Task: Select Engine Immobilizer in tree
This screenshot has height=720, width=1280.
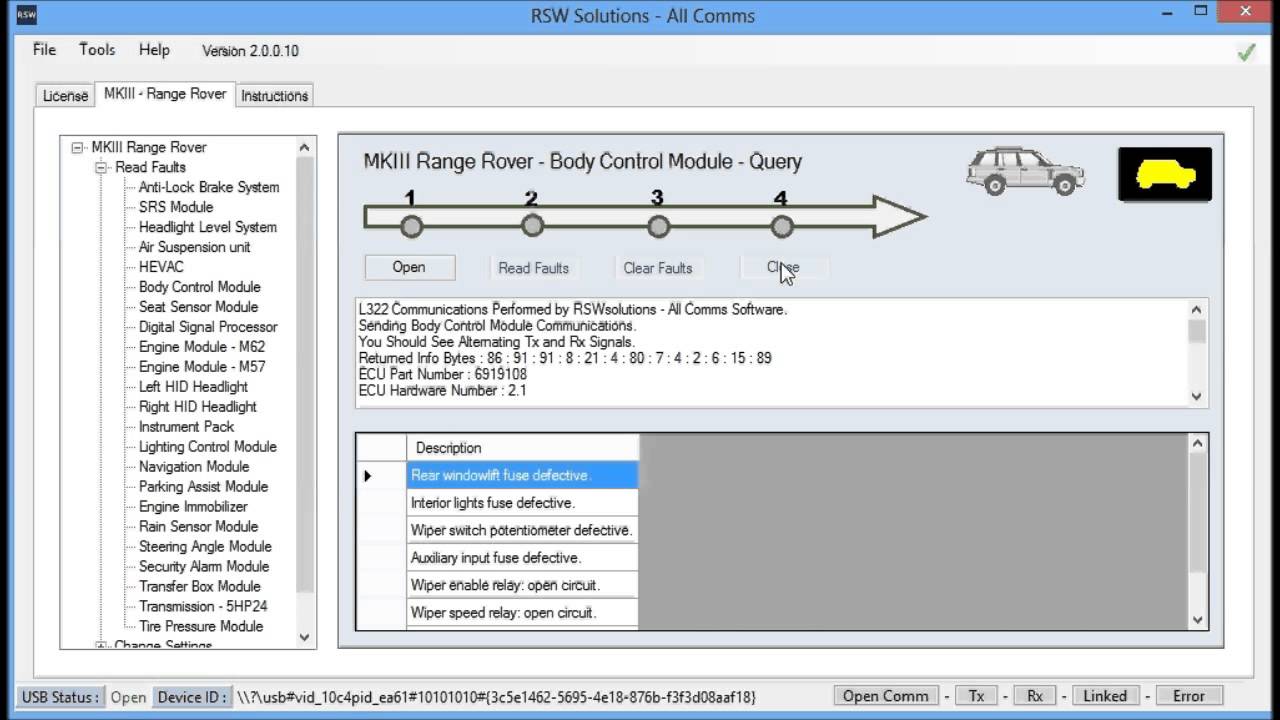Action: point(193,507)
